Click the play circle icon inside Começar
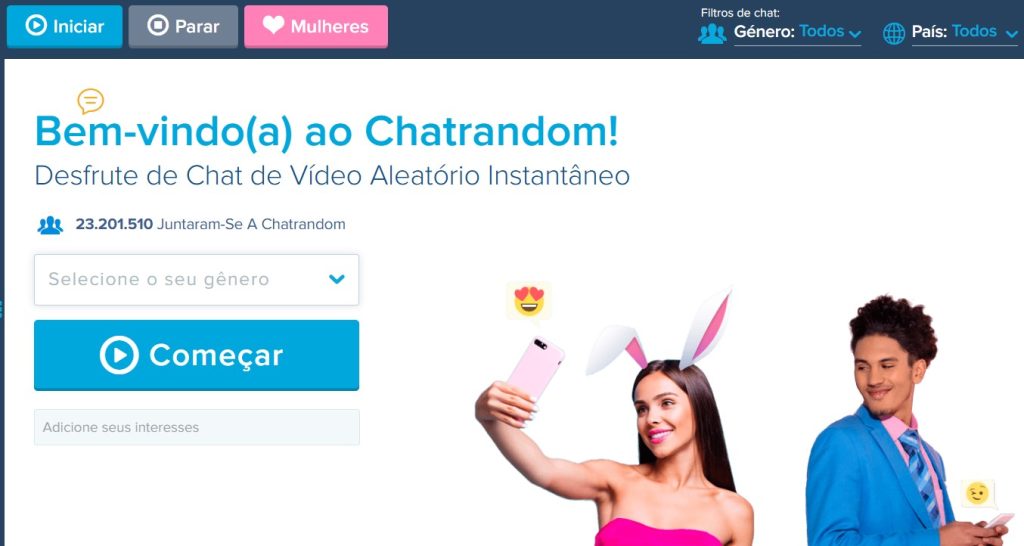This screenshot has height=546, width=1024. point(120,355)
